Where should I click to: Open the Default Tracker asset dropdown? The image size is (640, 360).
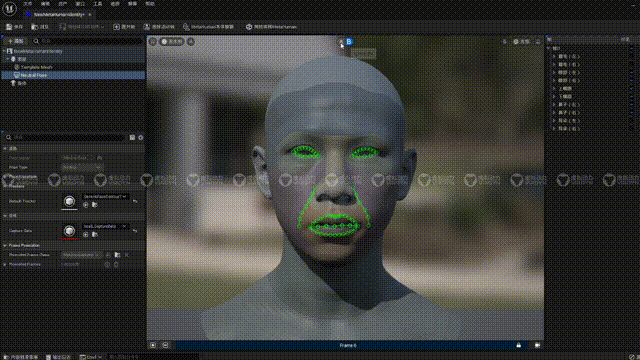(105, 197)
